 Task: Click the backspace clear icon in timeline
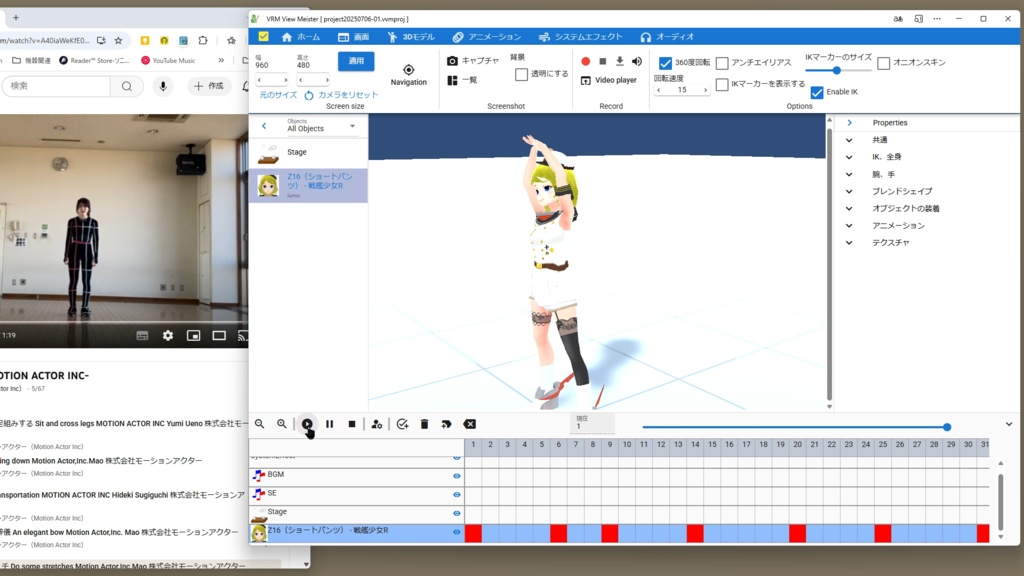tap(470, 424)
